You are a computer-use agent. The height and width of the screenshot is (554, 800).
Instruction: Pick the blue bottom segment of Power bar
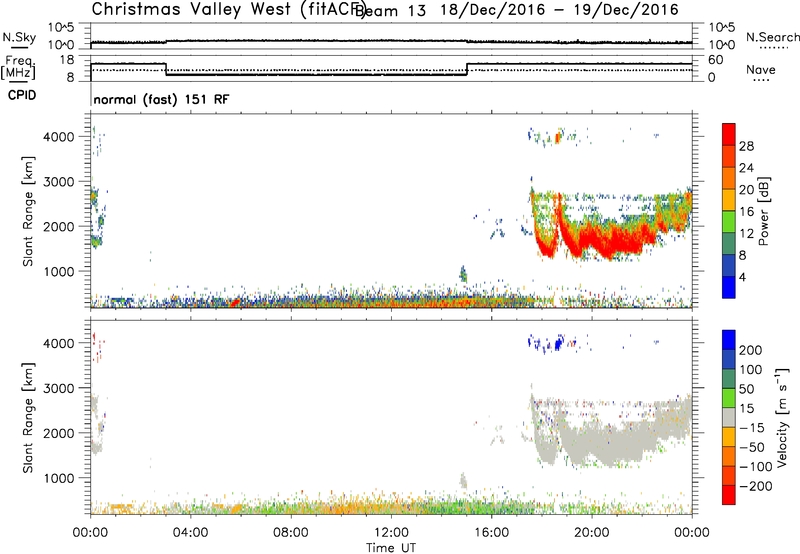click(729, 287)
